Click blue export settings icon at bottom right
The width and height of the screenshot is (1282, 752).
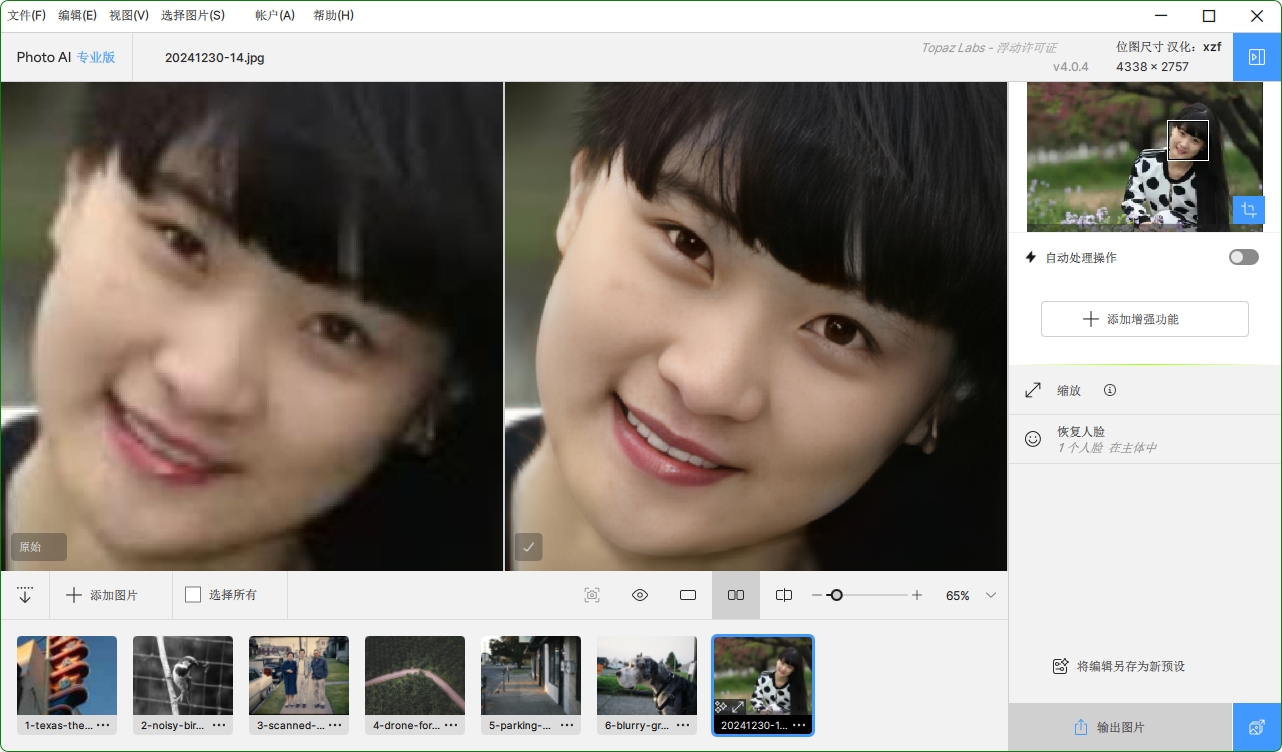(1257, 727)
